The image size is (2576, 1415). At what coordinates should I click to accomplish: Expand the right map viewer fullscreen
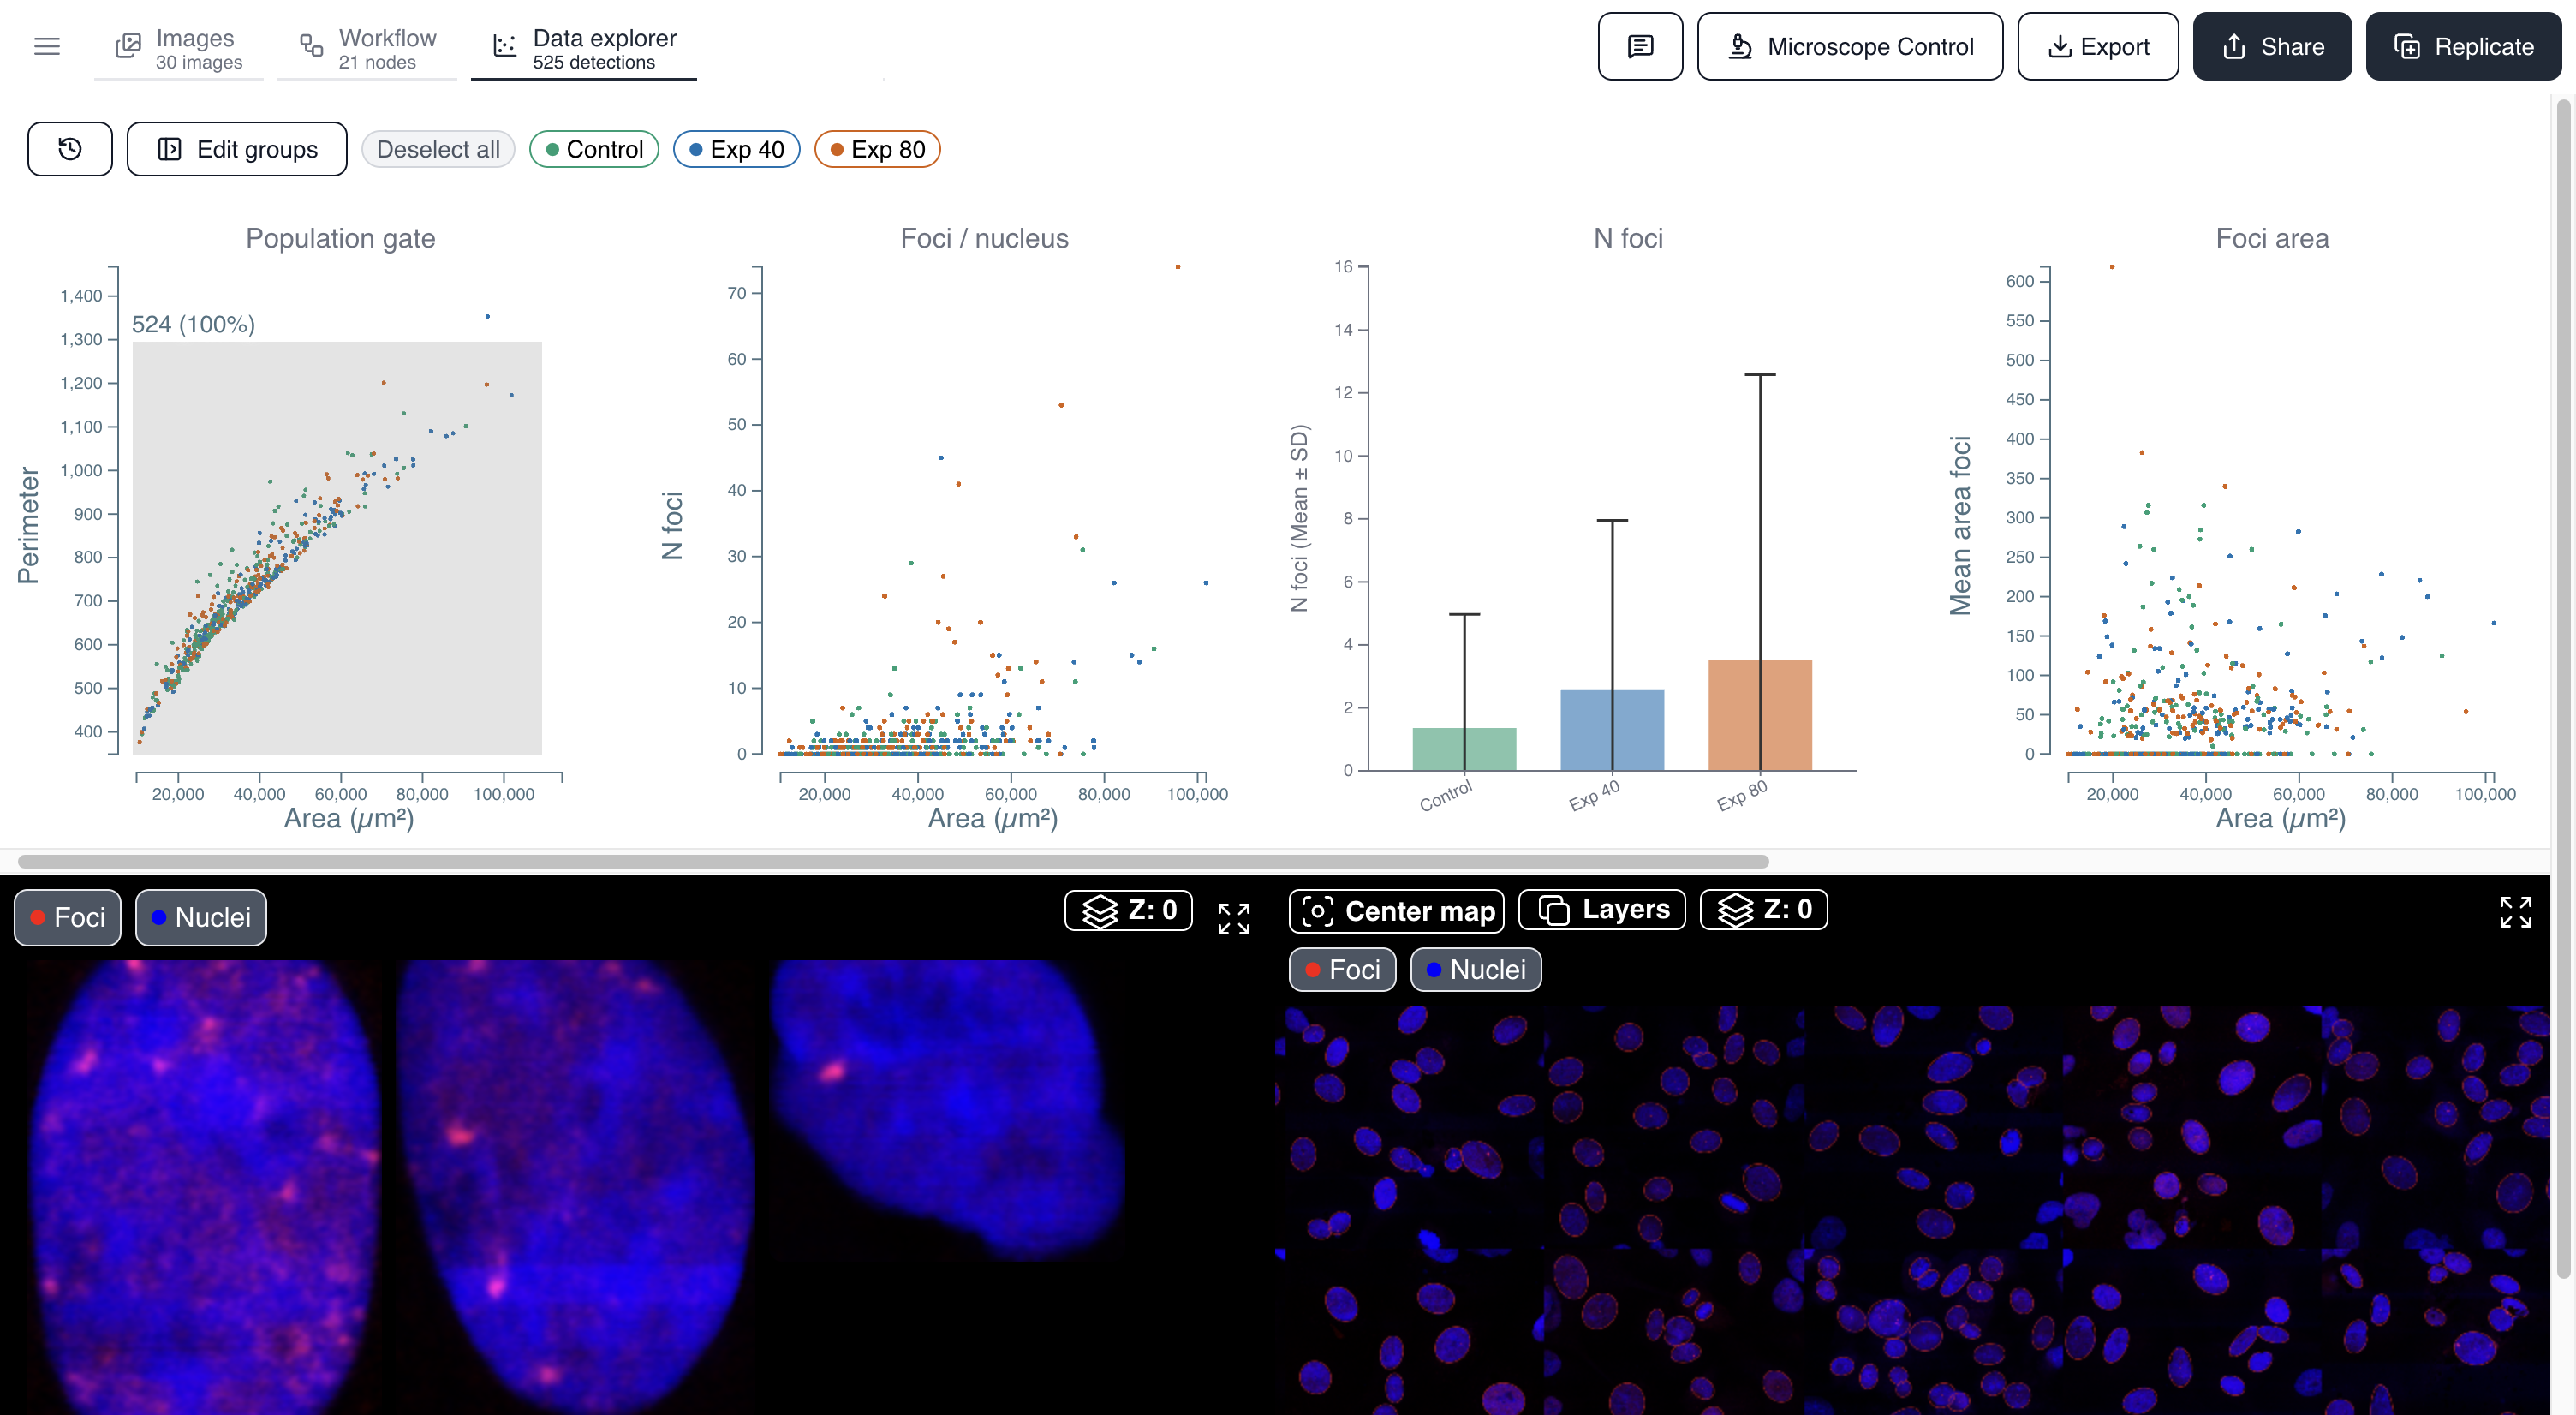coord(2516,912)
